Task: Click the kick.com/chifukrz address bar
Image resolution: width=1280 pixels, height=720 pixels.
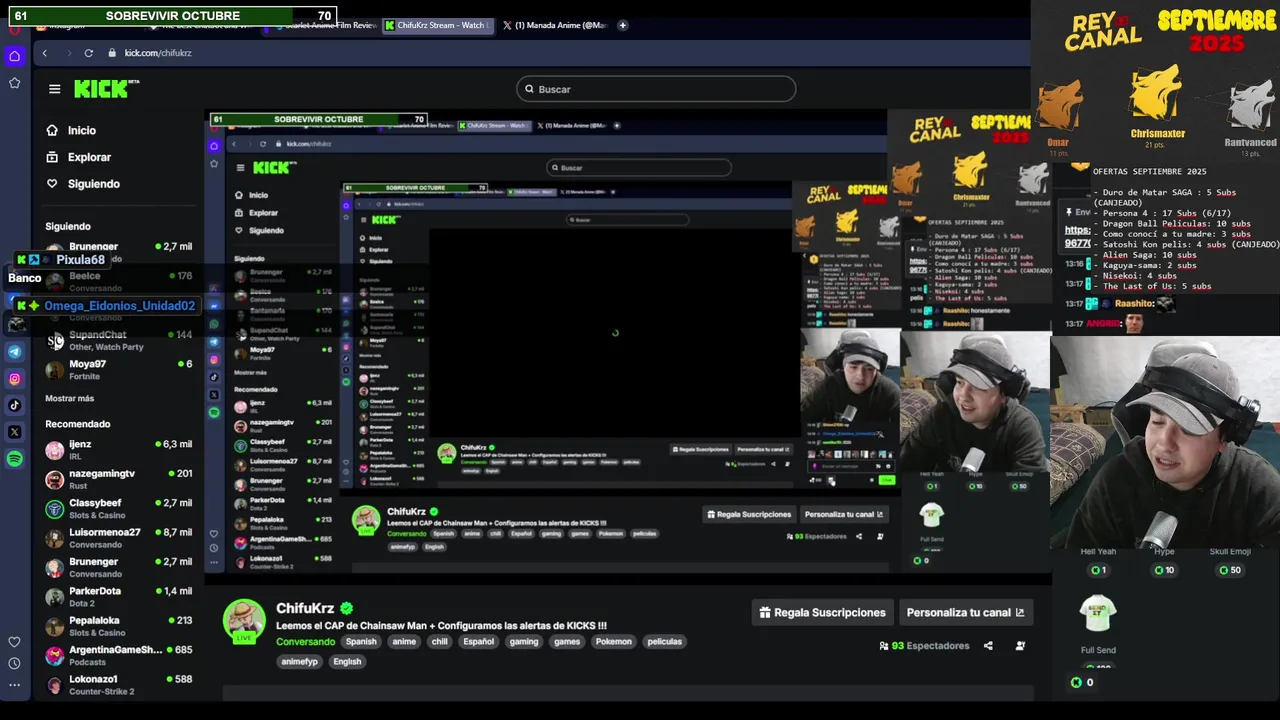Action: (157, 53)
